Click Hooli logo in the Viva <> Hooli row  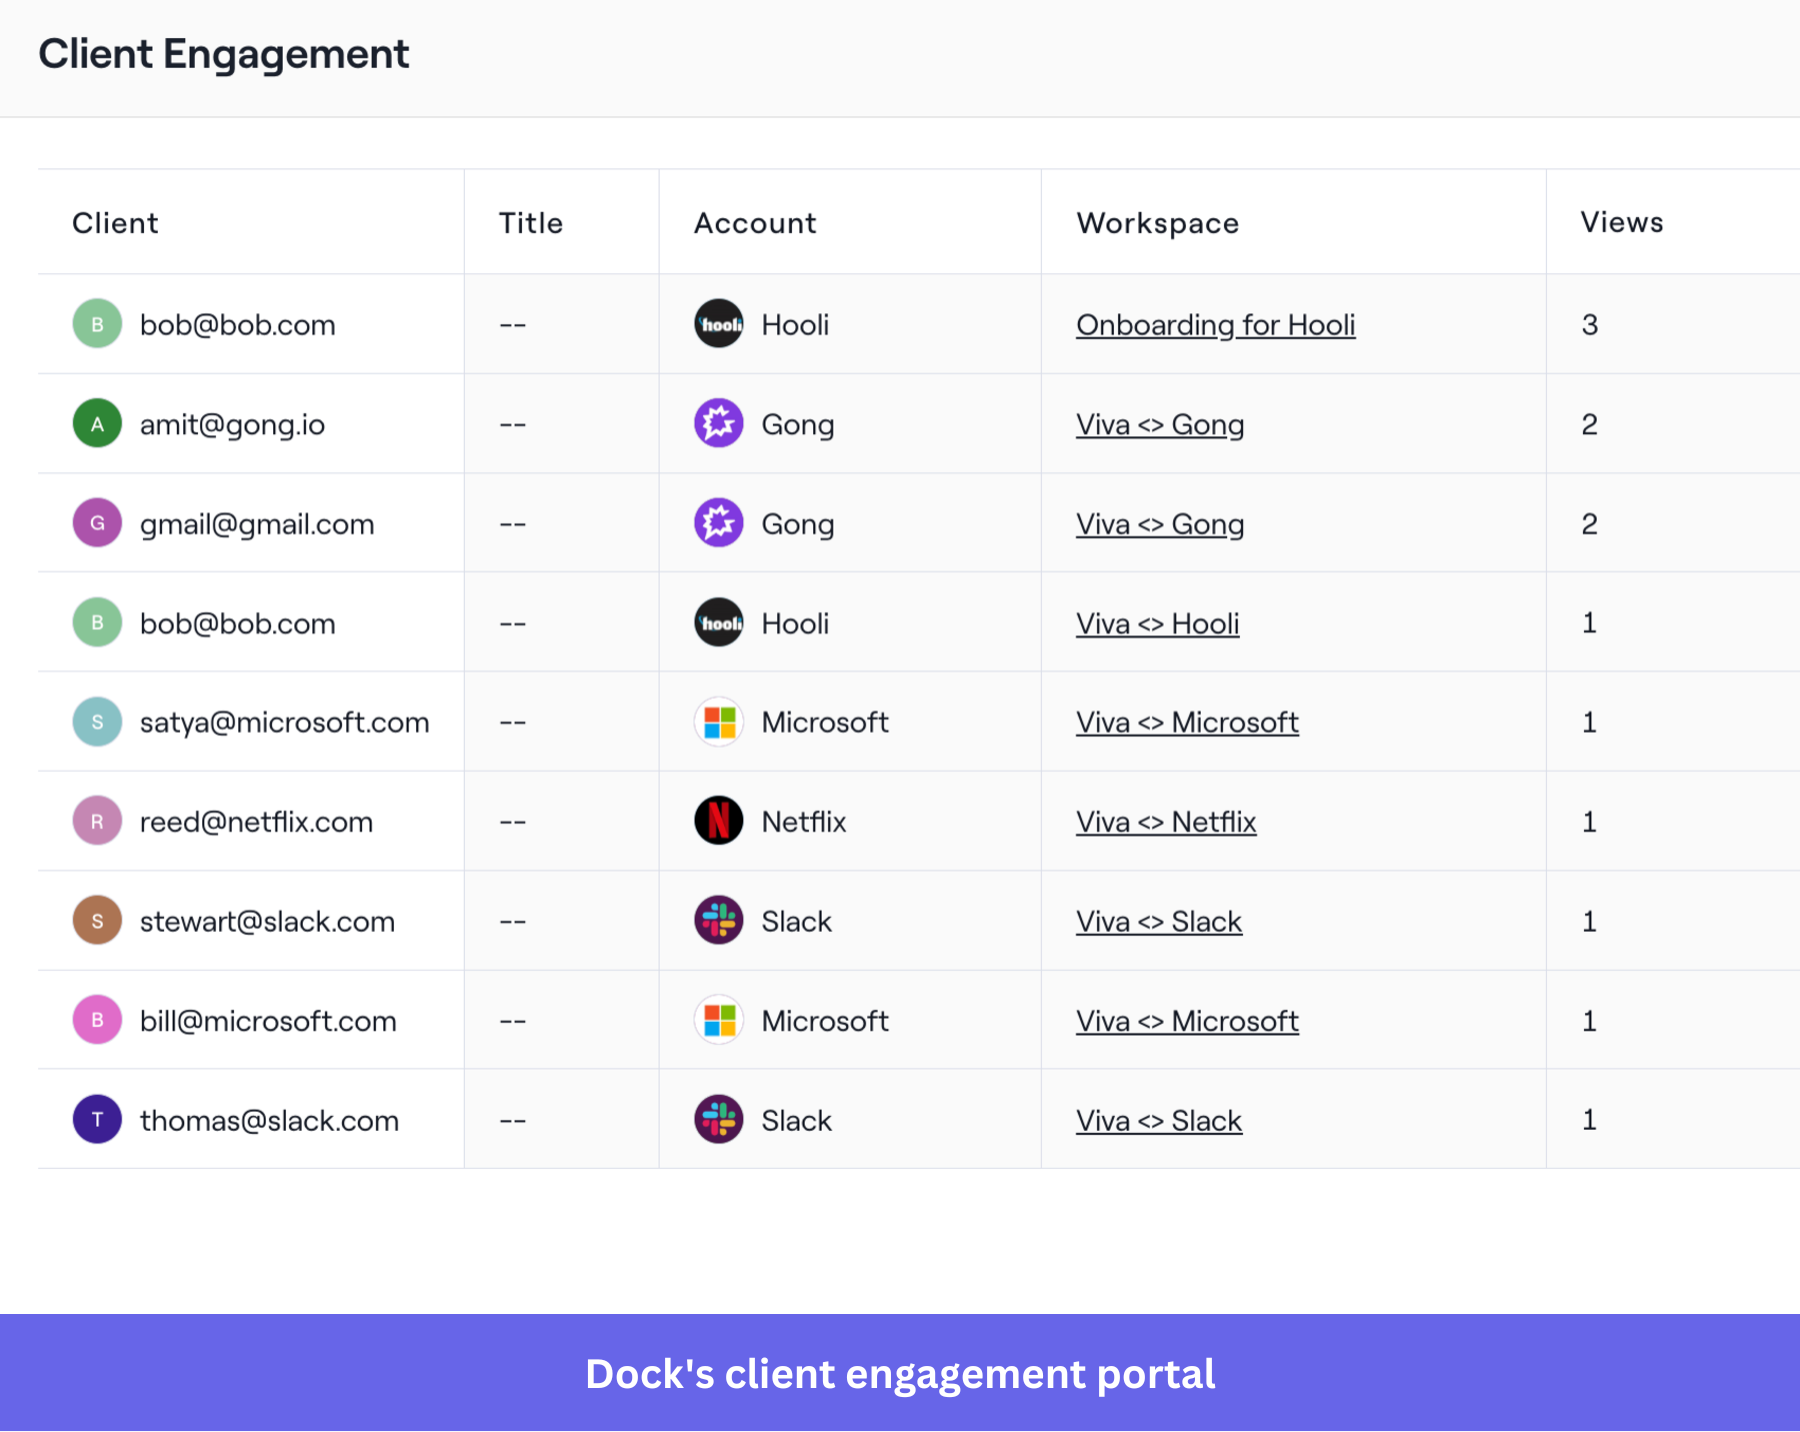719,623
